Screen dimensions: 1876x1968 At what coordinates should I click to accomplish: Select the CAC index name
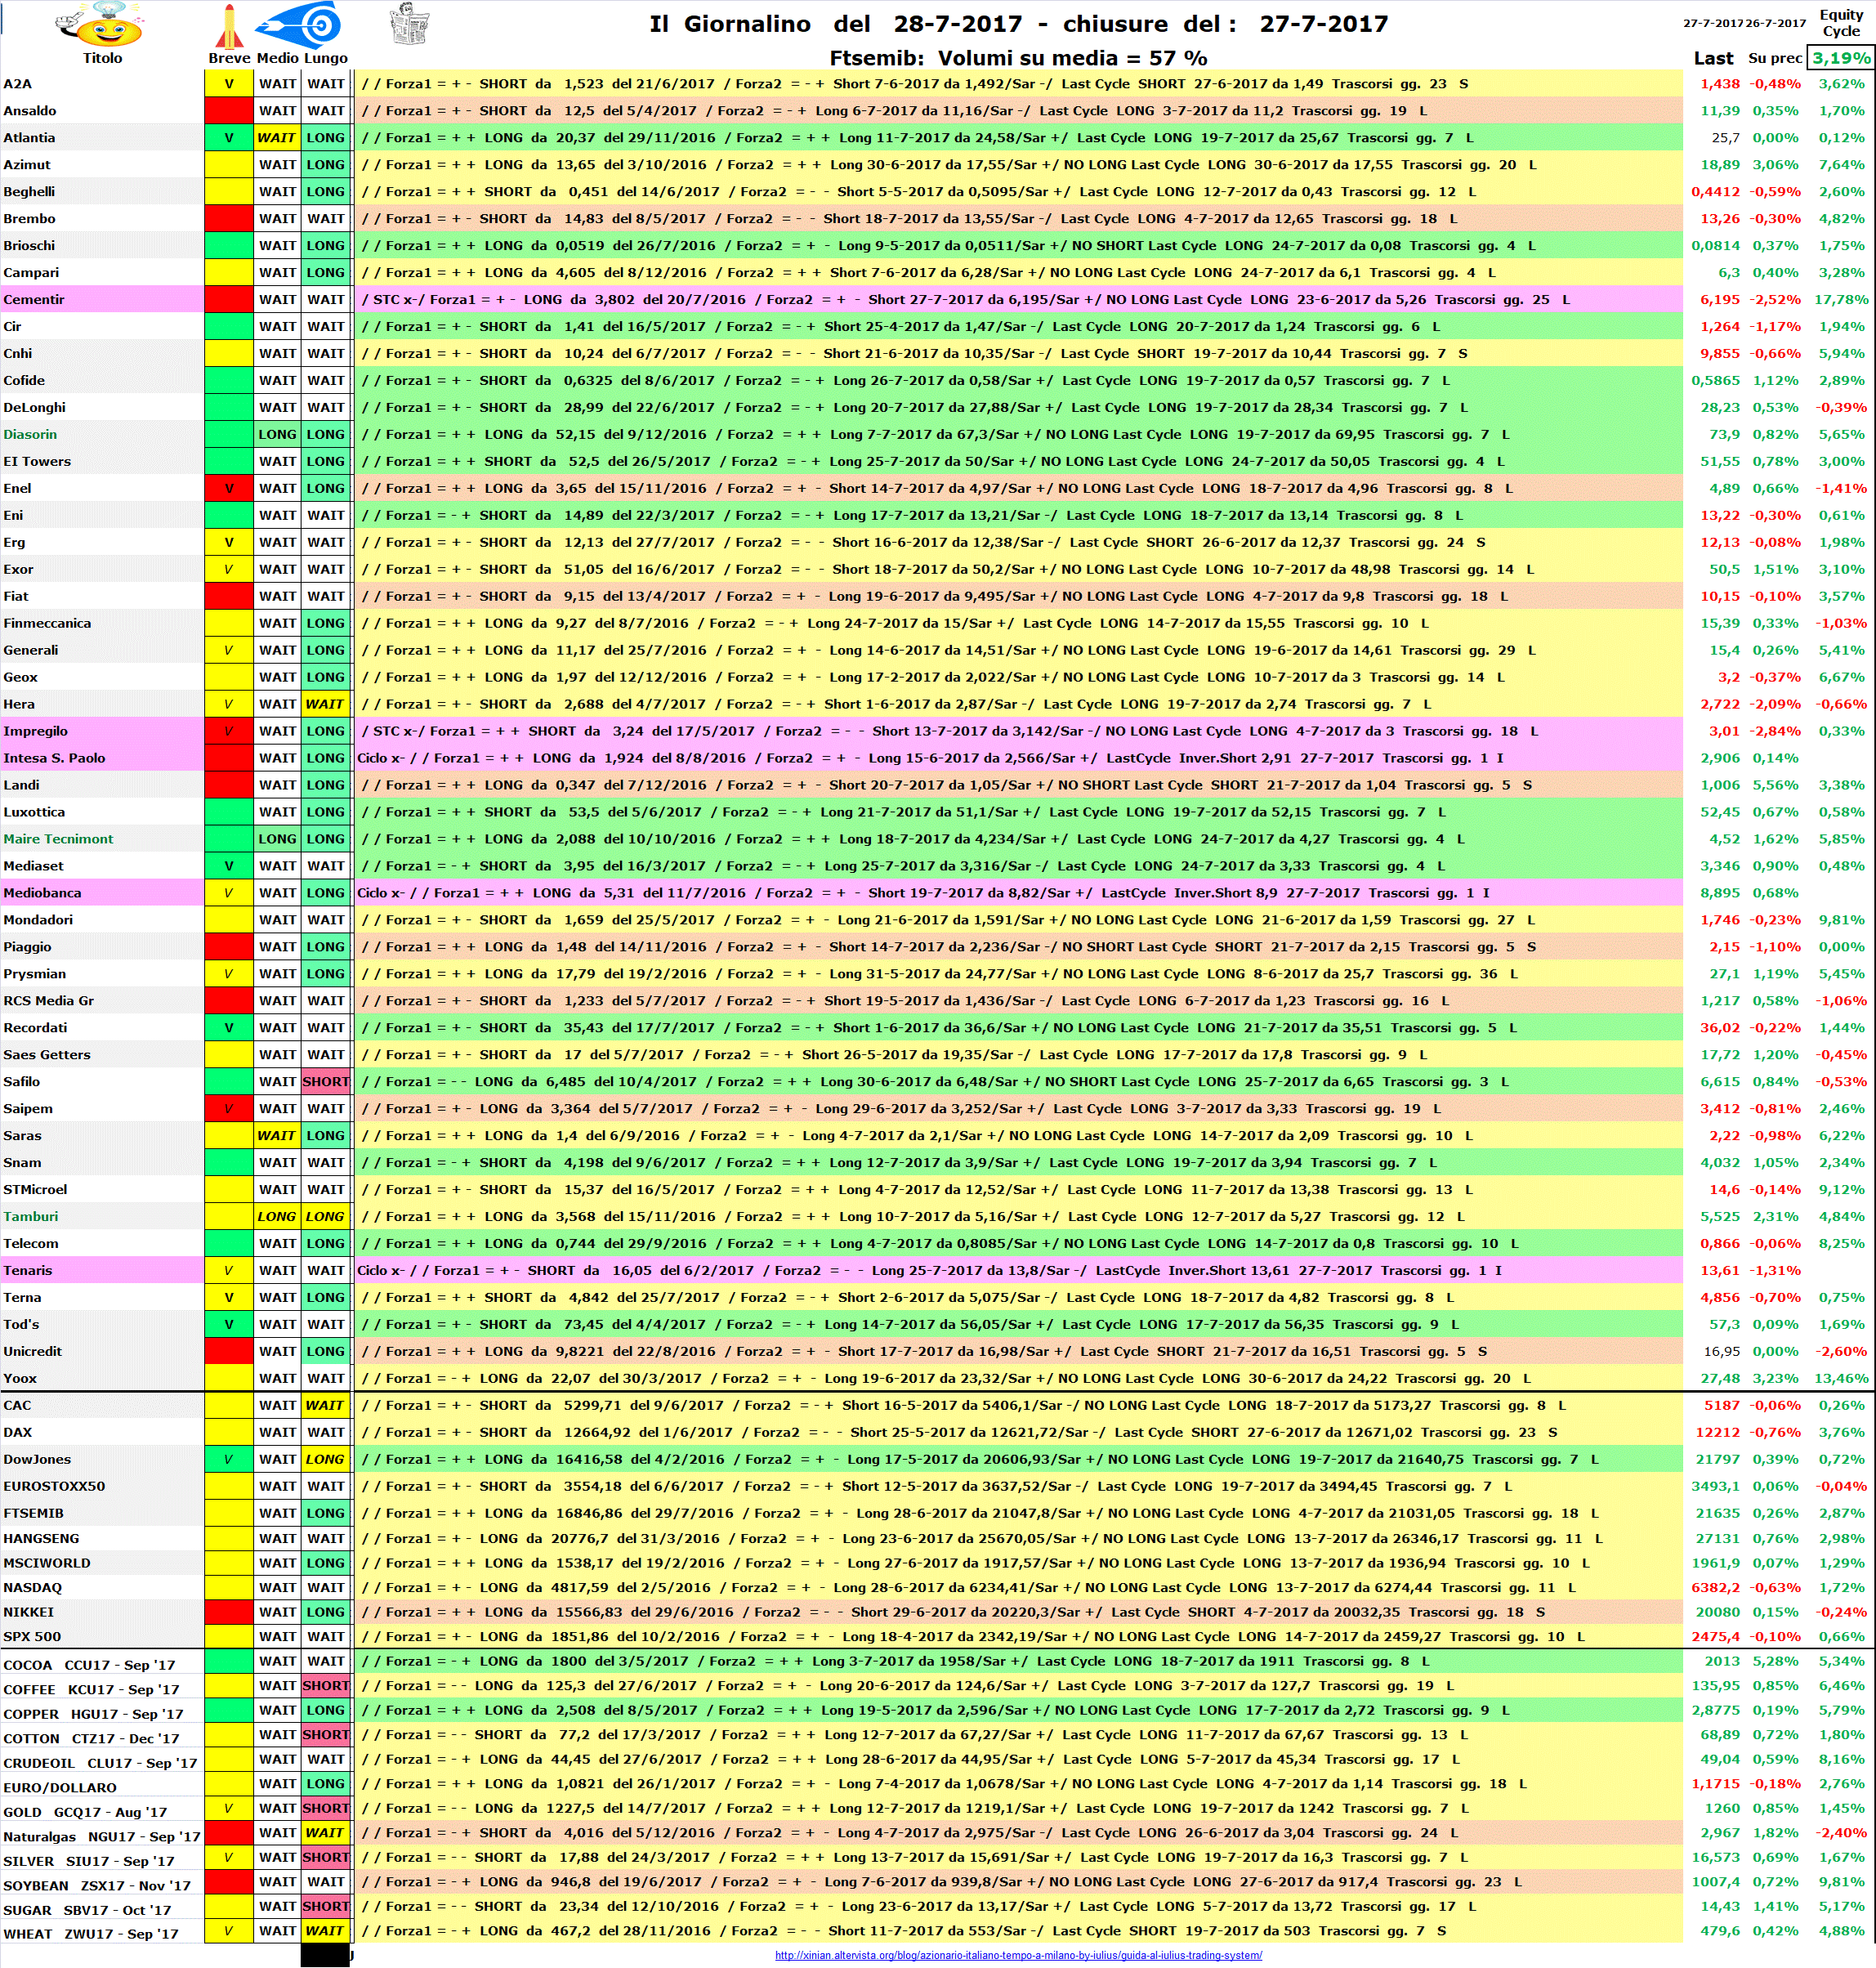pos(17,1406)
